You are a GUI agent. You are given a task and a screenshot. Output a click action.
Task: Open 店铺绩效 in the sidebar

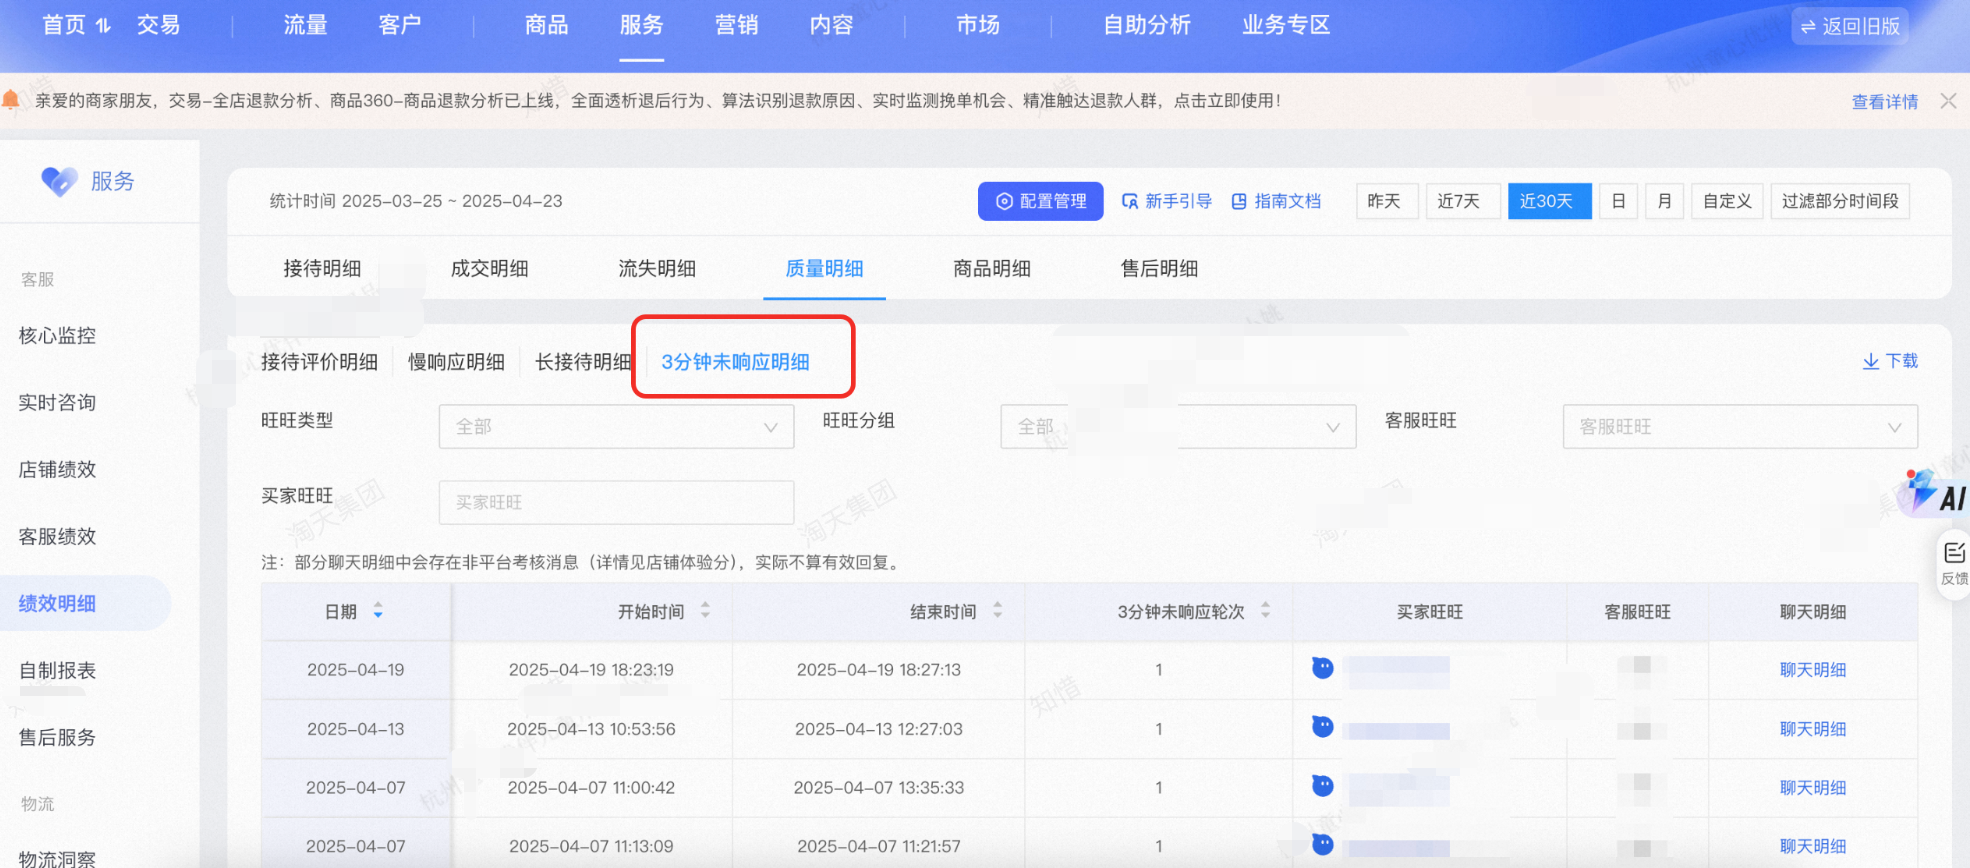(57, 470)
